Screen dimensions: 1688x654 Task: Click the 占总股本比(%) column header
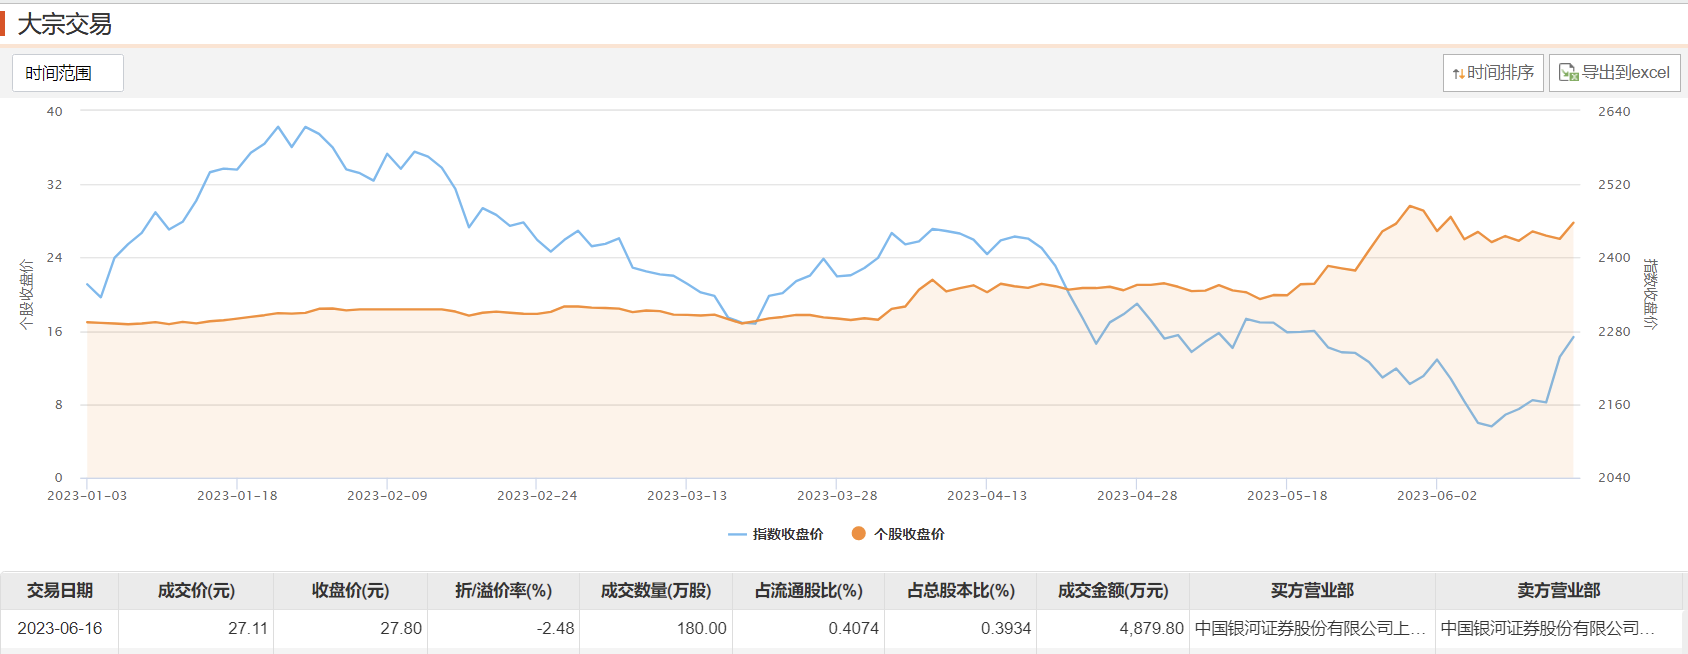[x=960, y=591]
